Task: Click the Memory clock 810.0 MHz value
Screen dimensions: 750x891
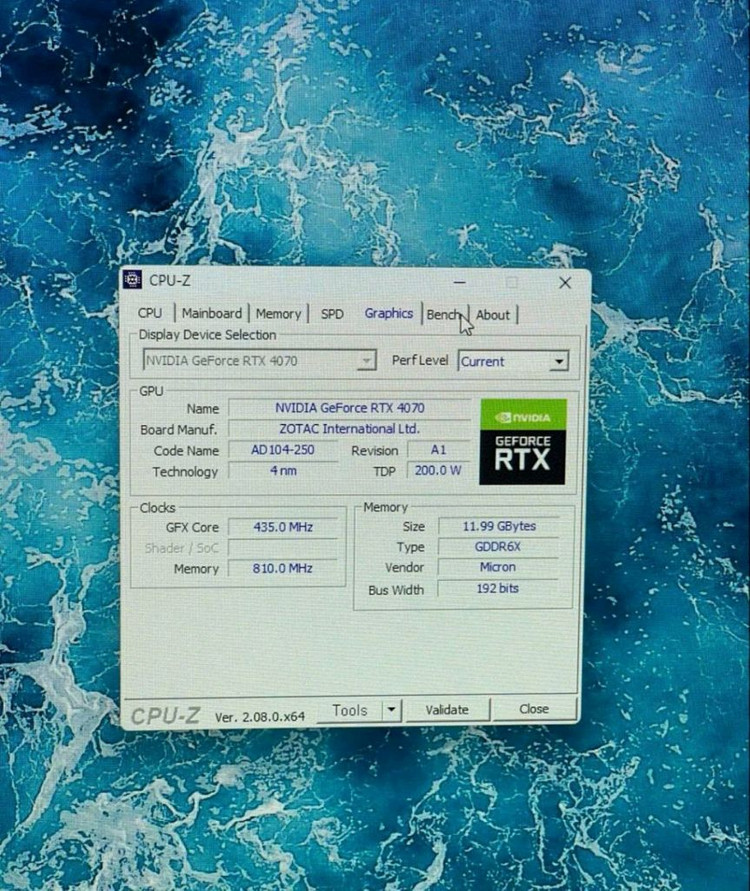Action: click(x=283, y=568)
